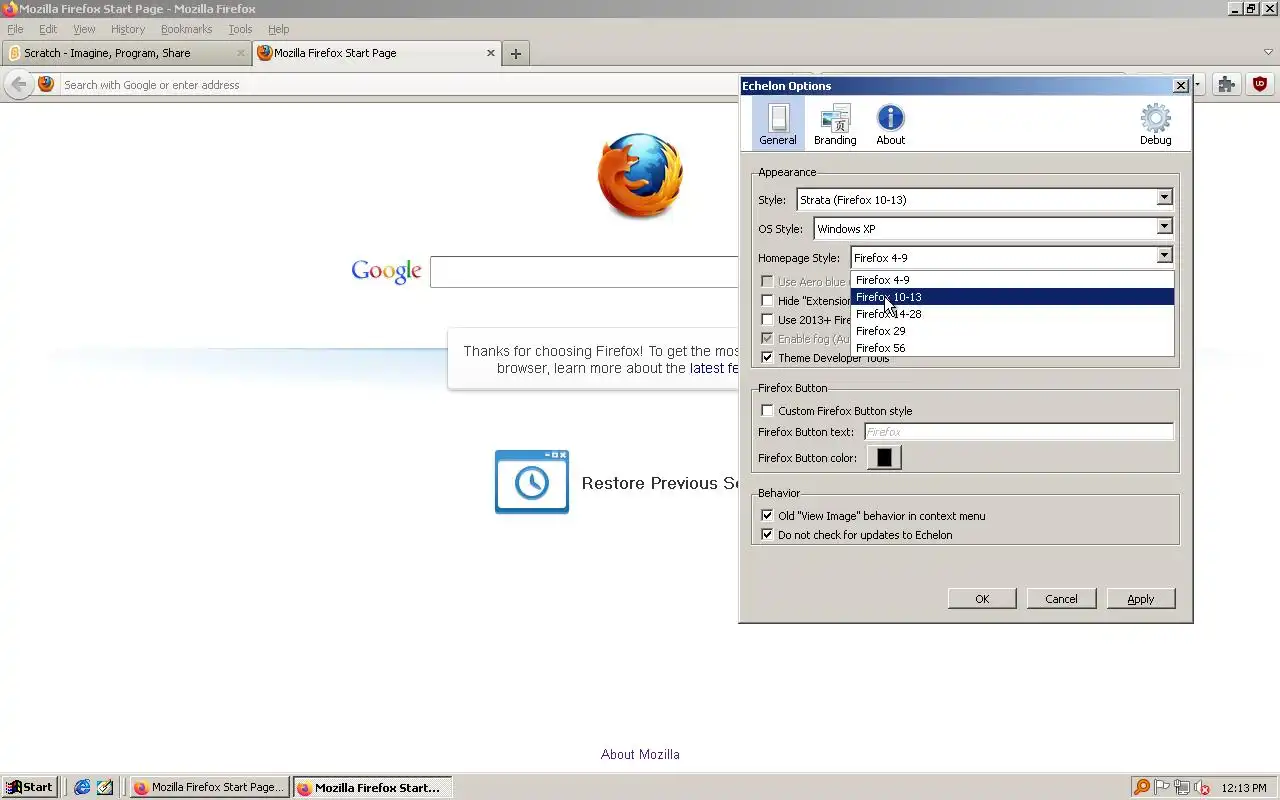Open the Extensions puzzle-piece toolbar icon
The height and width of the screenshot is (800, 1280).
pyautogui.click(x=1227, y=84)
